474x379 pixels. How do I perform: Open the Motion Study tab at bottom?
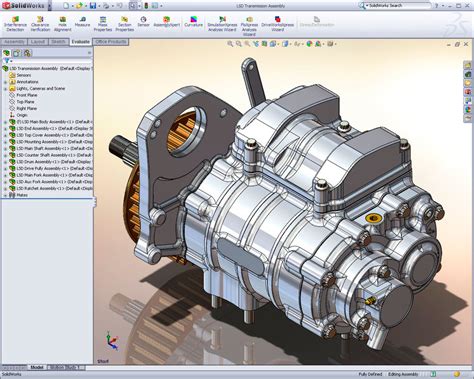[63, 367]
